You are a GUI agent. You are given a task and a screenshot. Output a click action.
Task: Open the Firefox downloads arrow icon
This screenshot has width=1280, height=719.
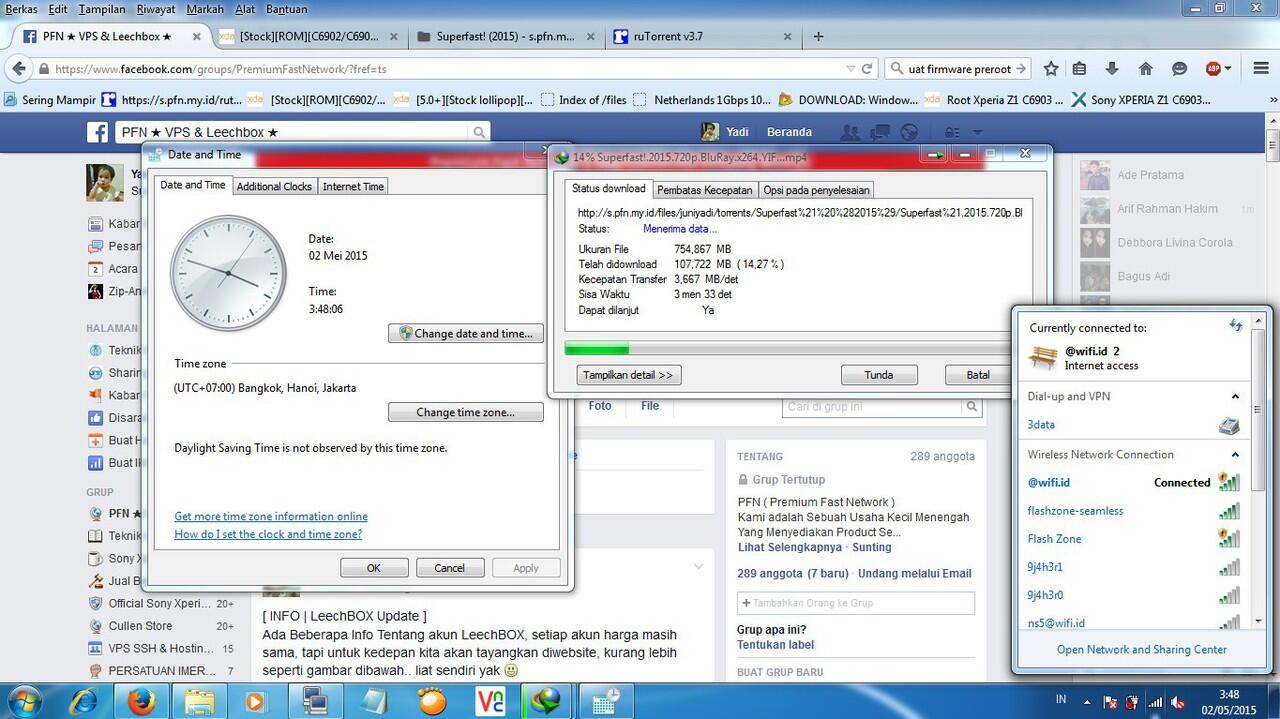pyautogui.click(x=1112, y=69)
